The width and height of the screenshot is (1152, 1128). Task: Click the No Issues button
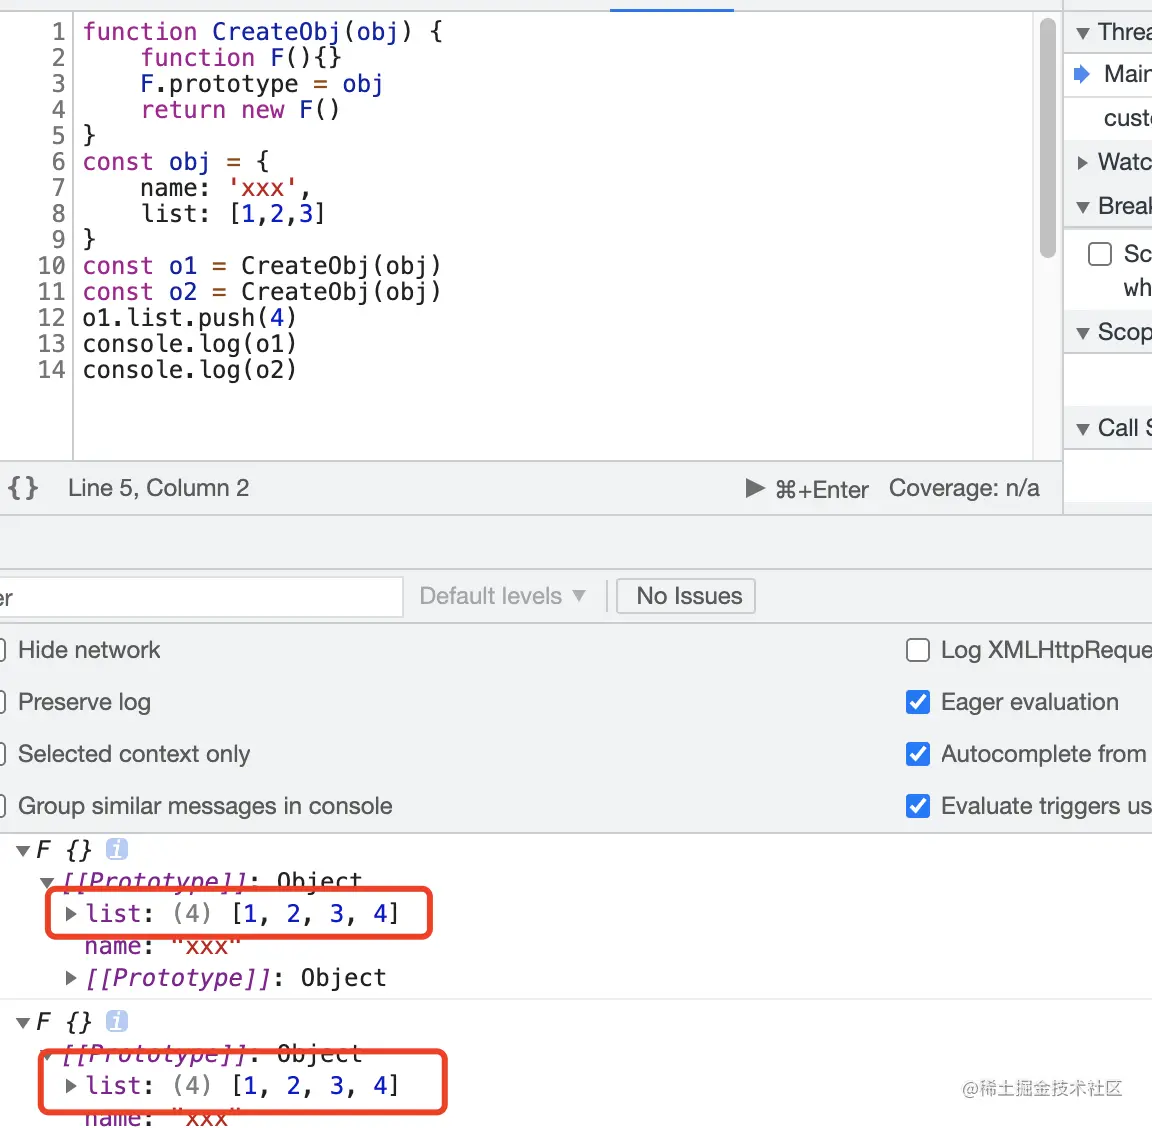point(686,596)
